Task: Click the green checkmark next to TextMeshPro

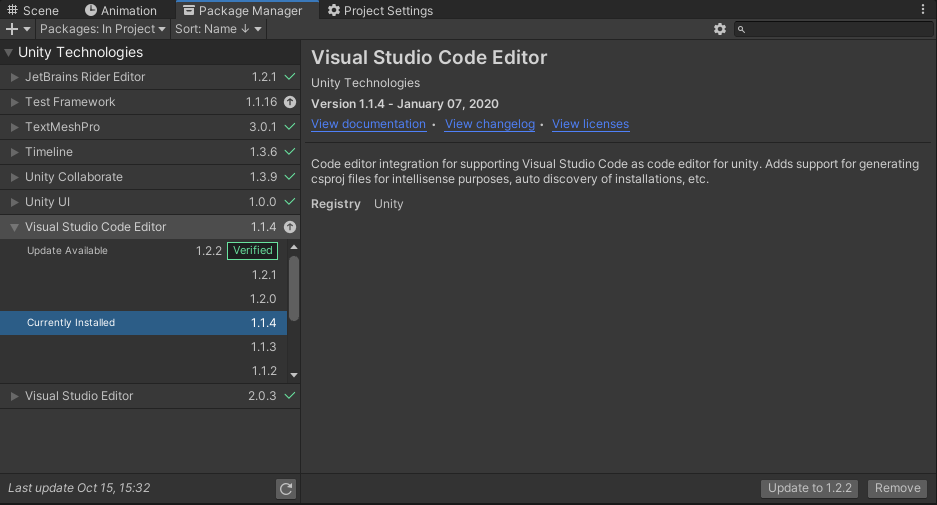Action: (290, 127)
